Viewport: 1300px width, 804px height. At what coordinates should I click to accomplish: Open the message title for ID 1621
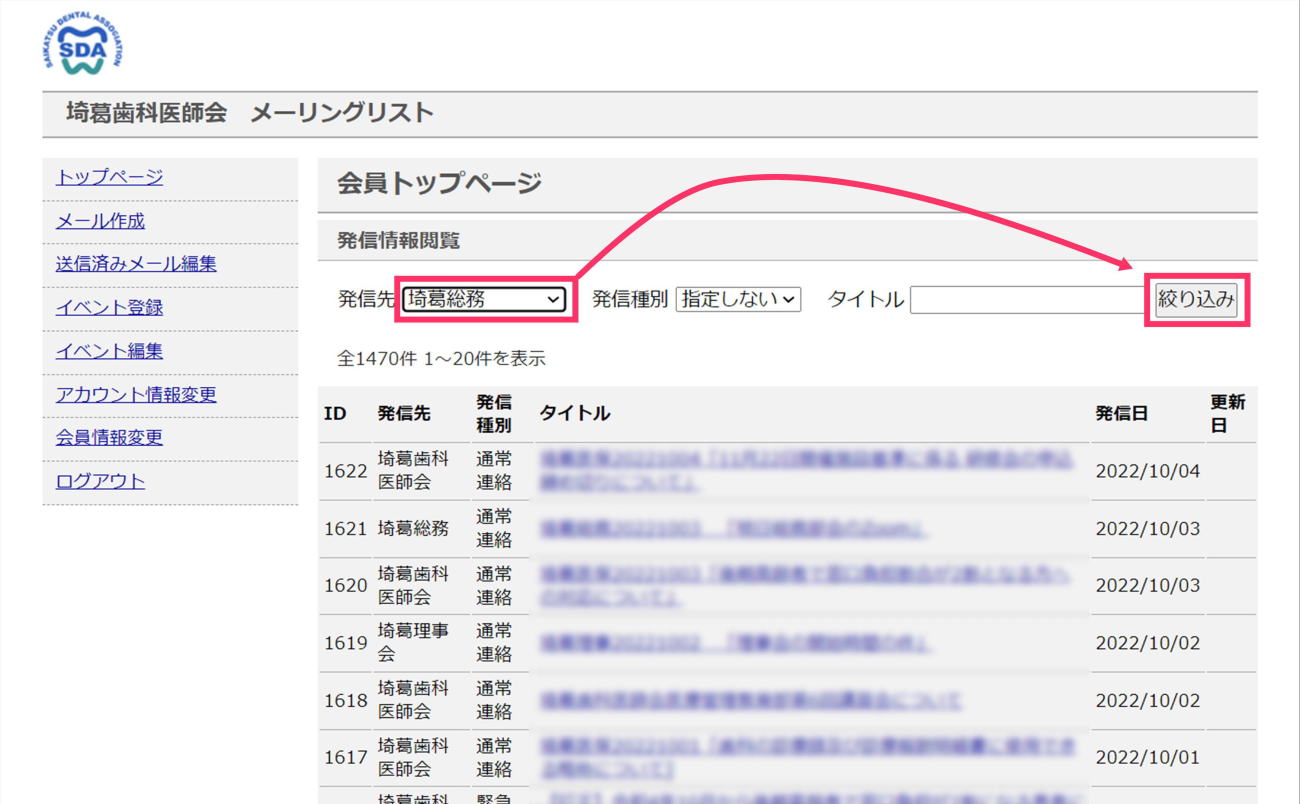[732, 528]
